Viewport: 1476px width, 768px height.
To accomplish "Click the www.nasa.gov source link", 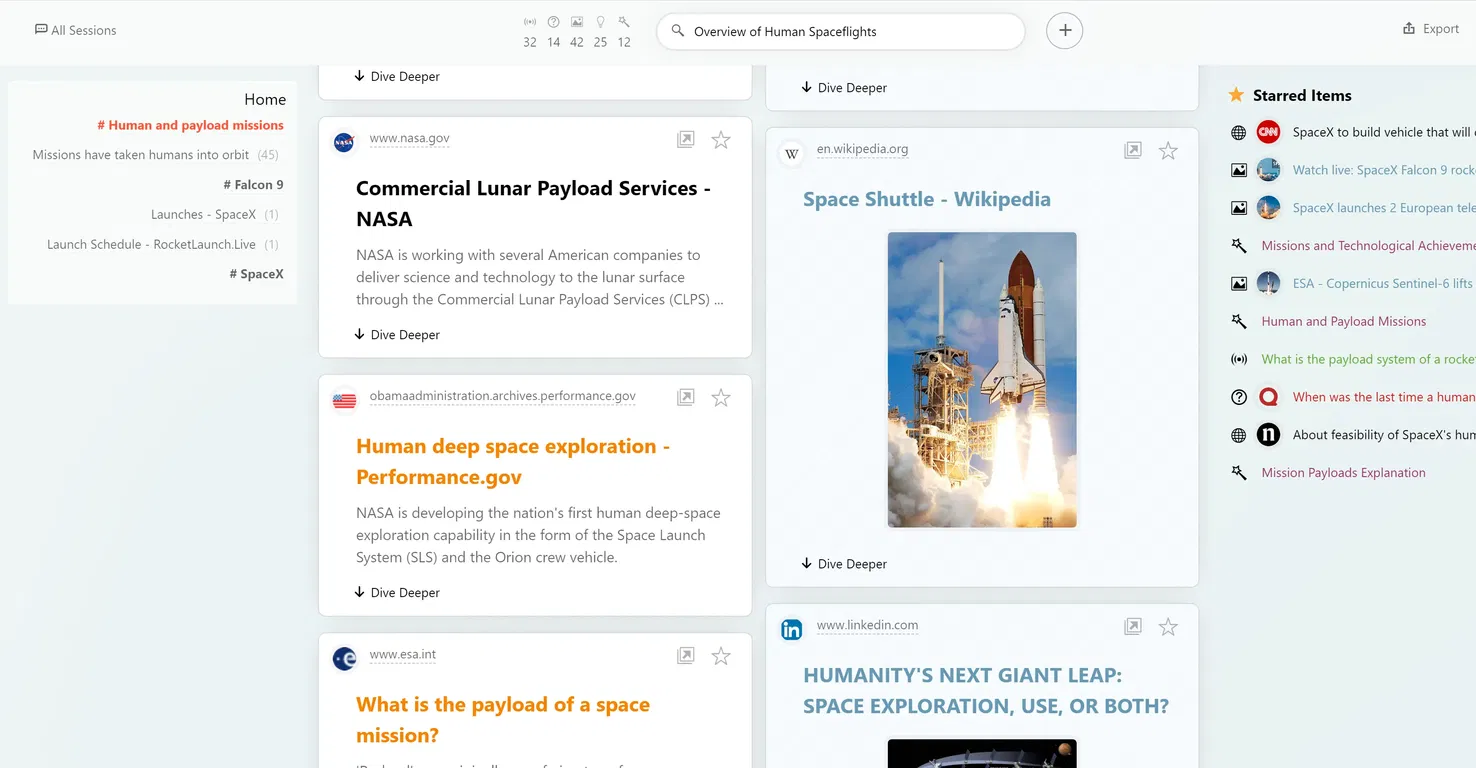I will pyautogui.click(x=409, y=138).
